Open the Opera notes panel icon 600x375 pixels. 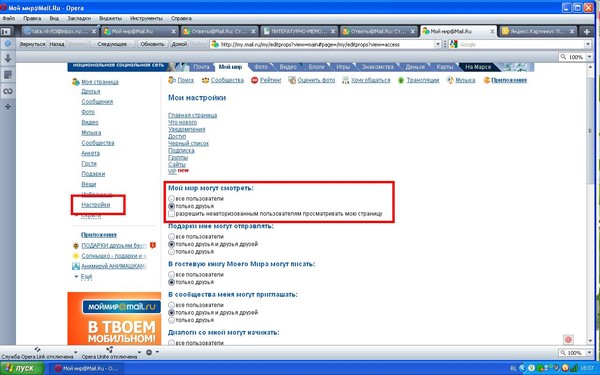click(8, 75)
